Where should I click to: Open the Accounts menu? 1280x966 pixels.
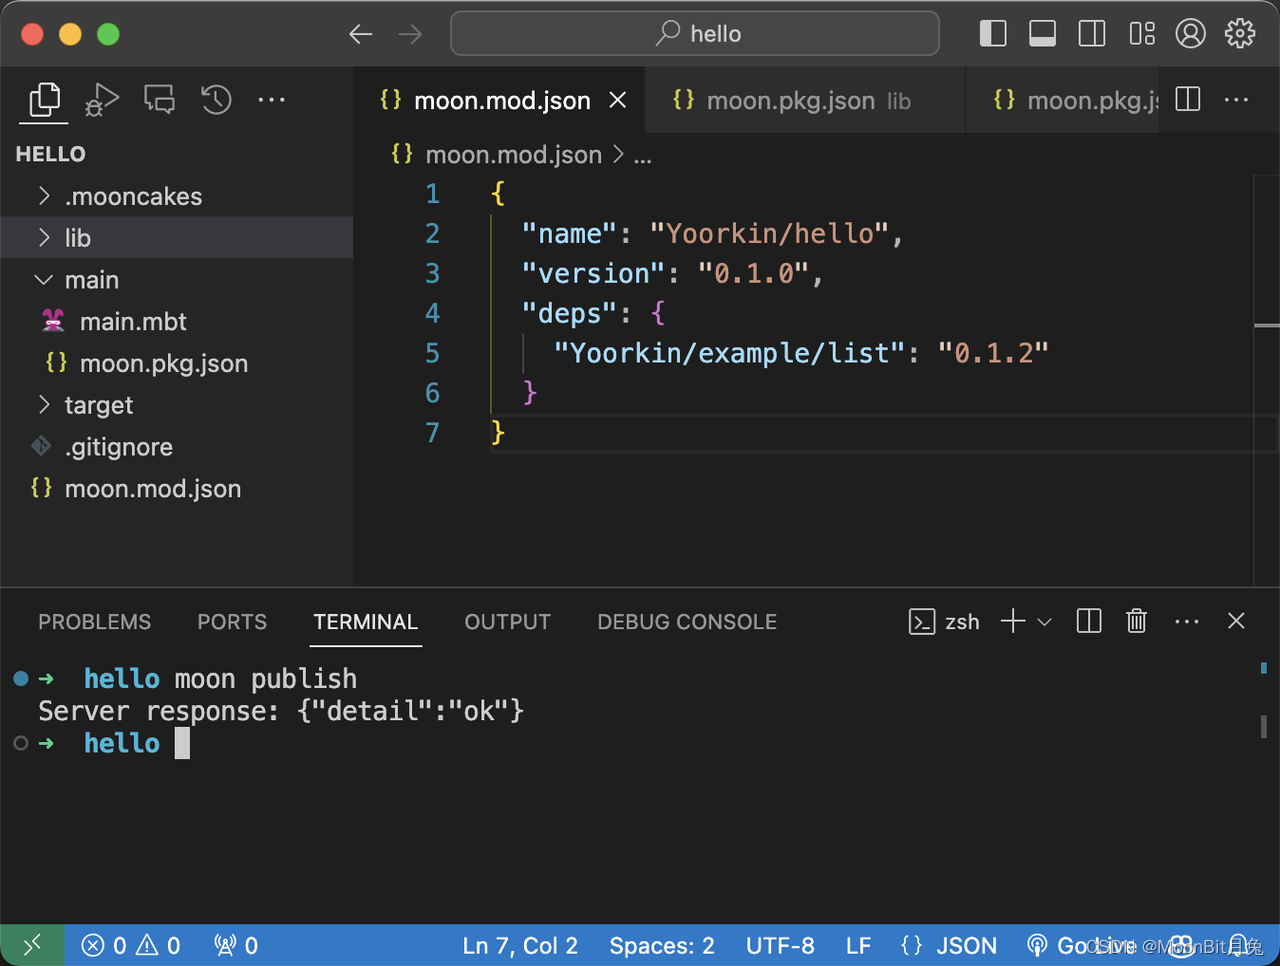pos(1190,34)
